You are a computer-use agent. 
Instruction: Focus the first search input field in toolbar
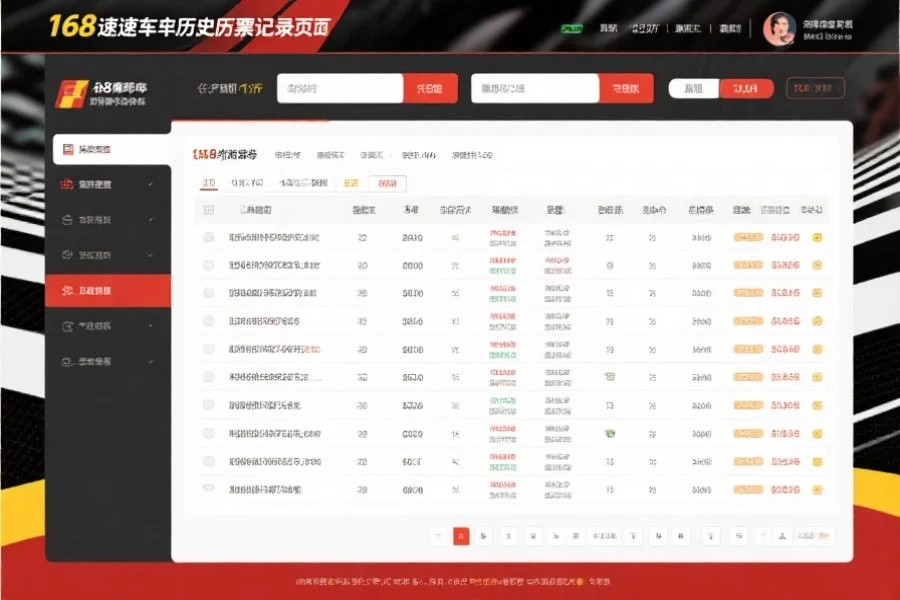pos(340,88)
